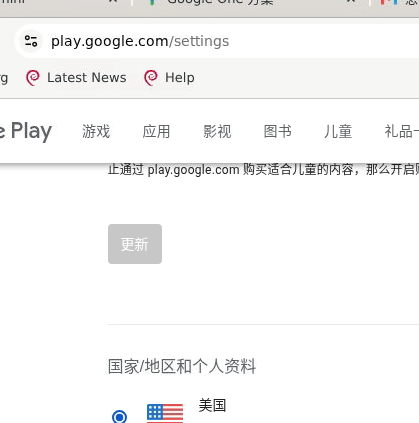Image resolution: width=419 pixels, height=423 pixels.
Task: Open the Help bookmark
Action: pos(169,78)
